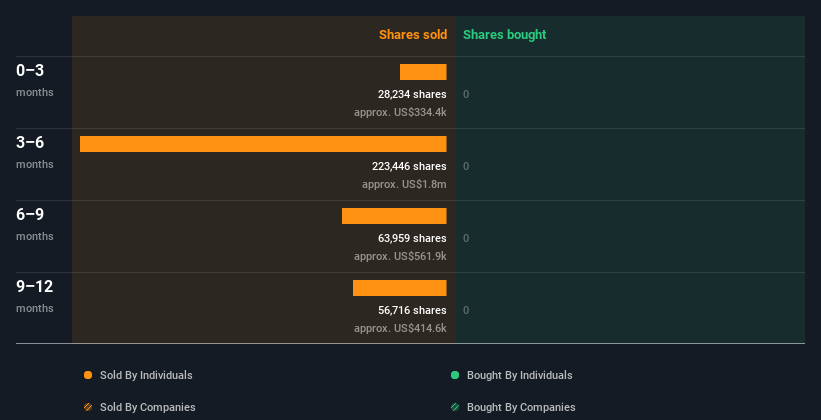Click the 6–9 months orange bar
Screen dimensions: 821x420
coord(394,216)
